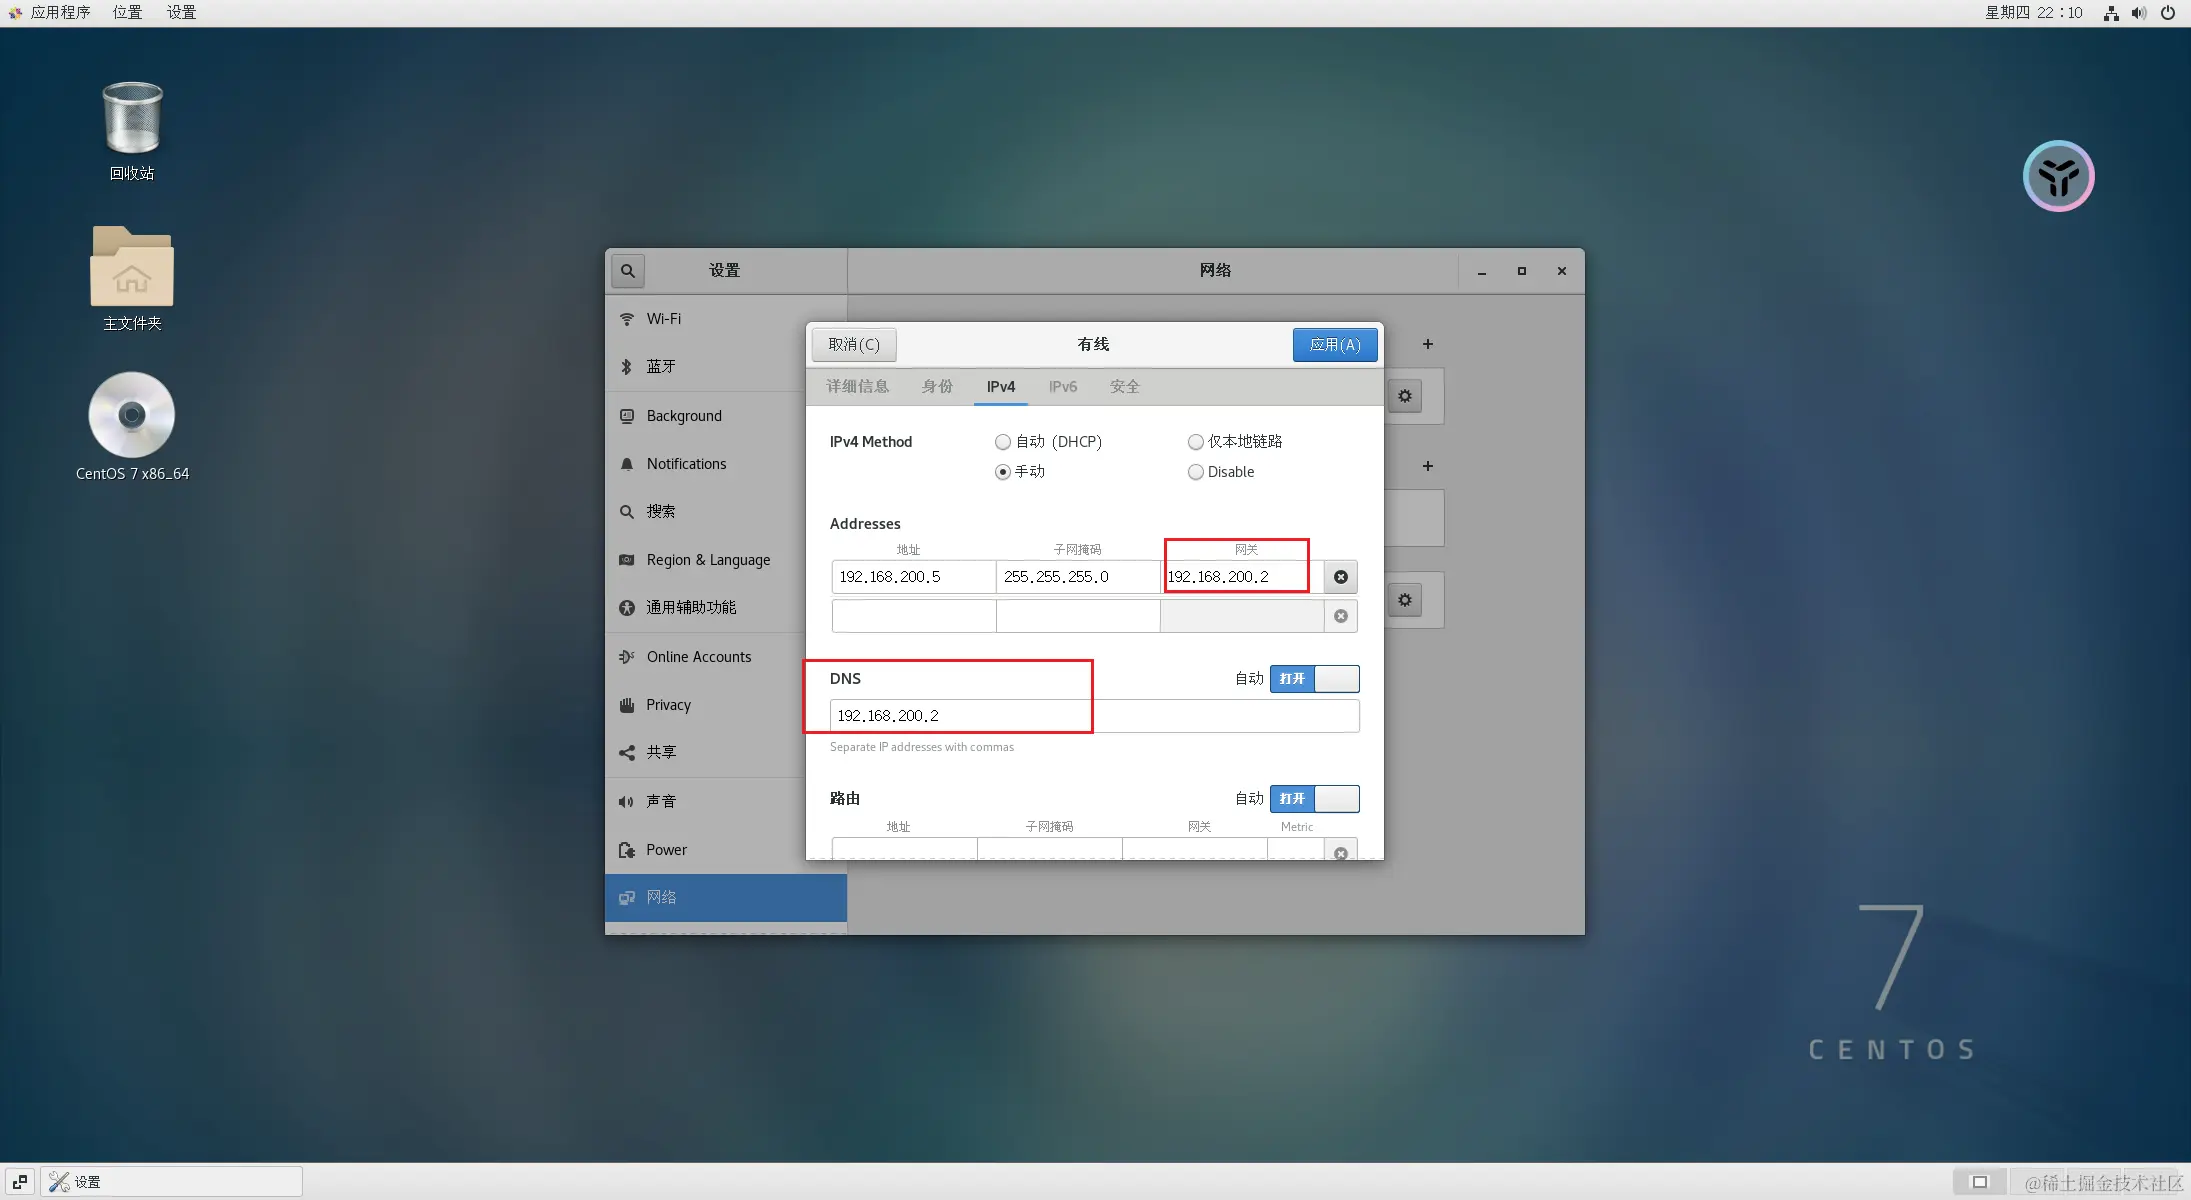The height and width of the screenshot is (1200, 2191).
Task: Click the network status icon in the top bar
Action: (2110, 13)
